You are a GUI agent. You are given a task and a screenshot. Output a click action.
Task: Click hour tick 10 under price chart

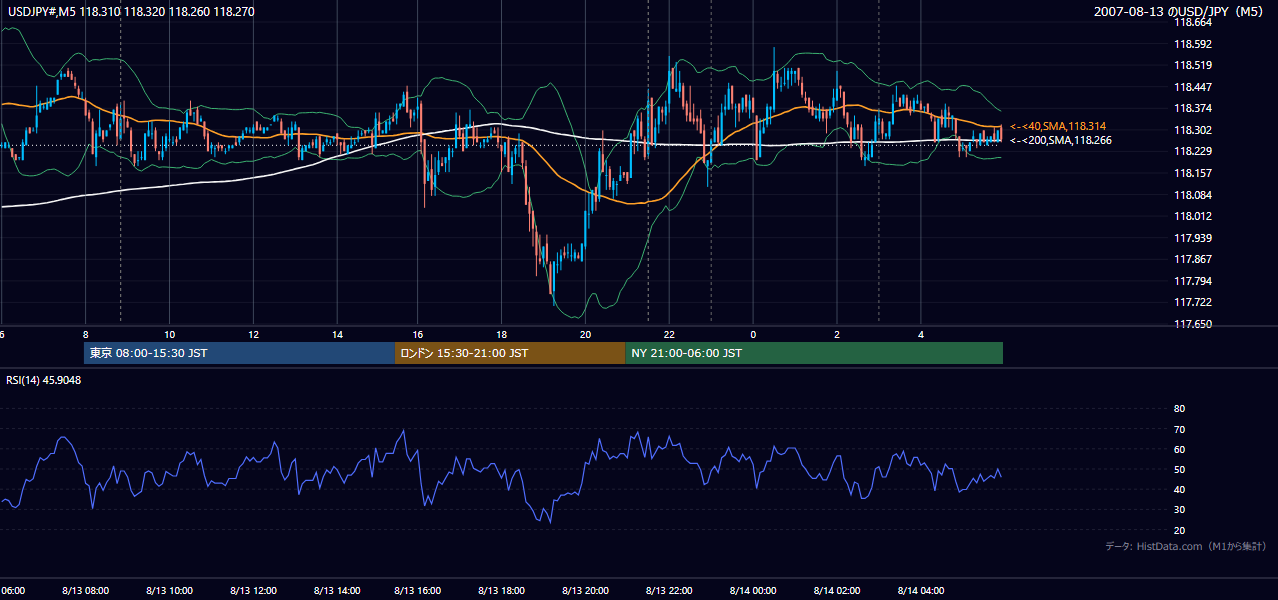click(169, 334)
